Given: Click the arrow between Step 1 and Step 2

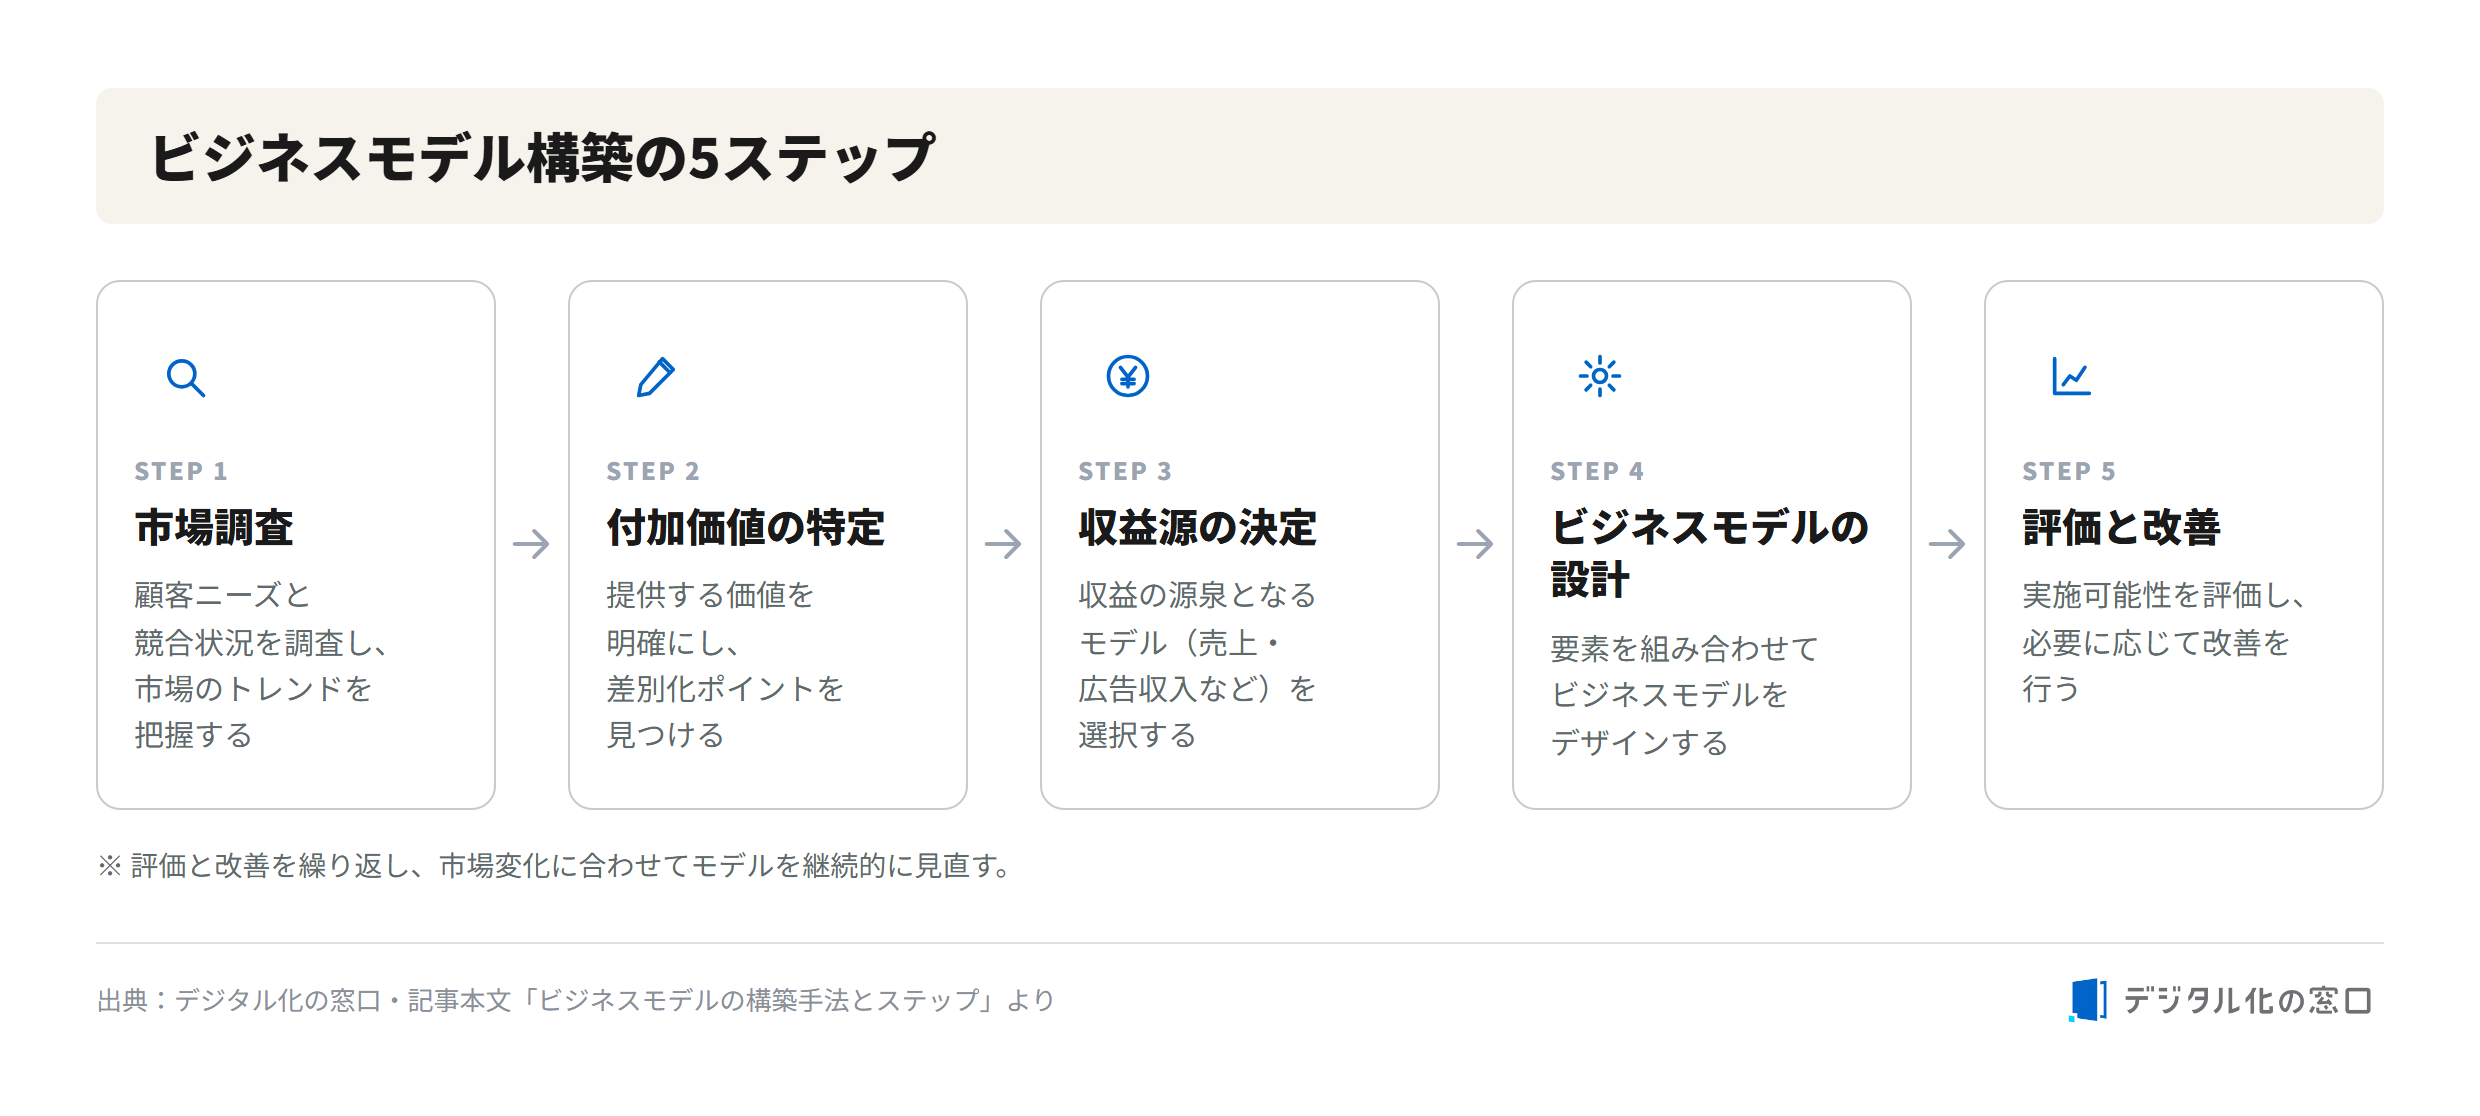Looking at the screenshot, I should 531,544.
